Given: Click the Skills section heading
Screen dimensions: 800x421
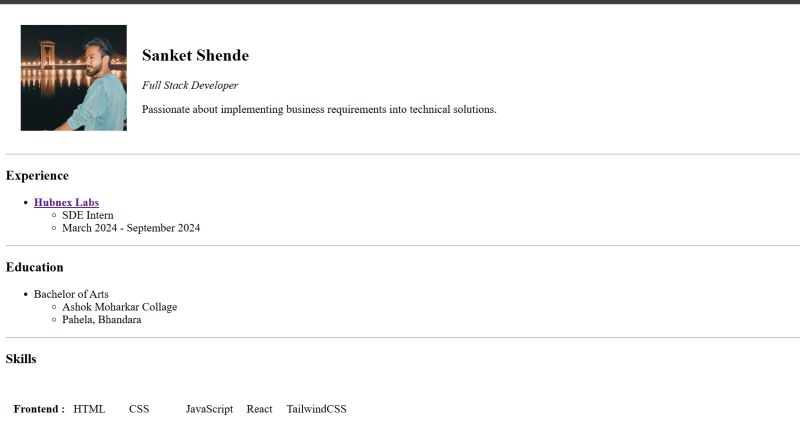Looking at the screenshot, I should click(21, 359).
